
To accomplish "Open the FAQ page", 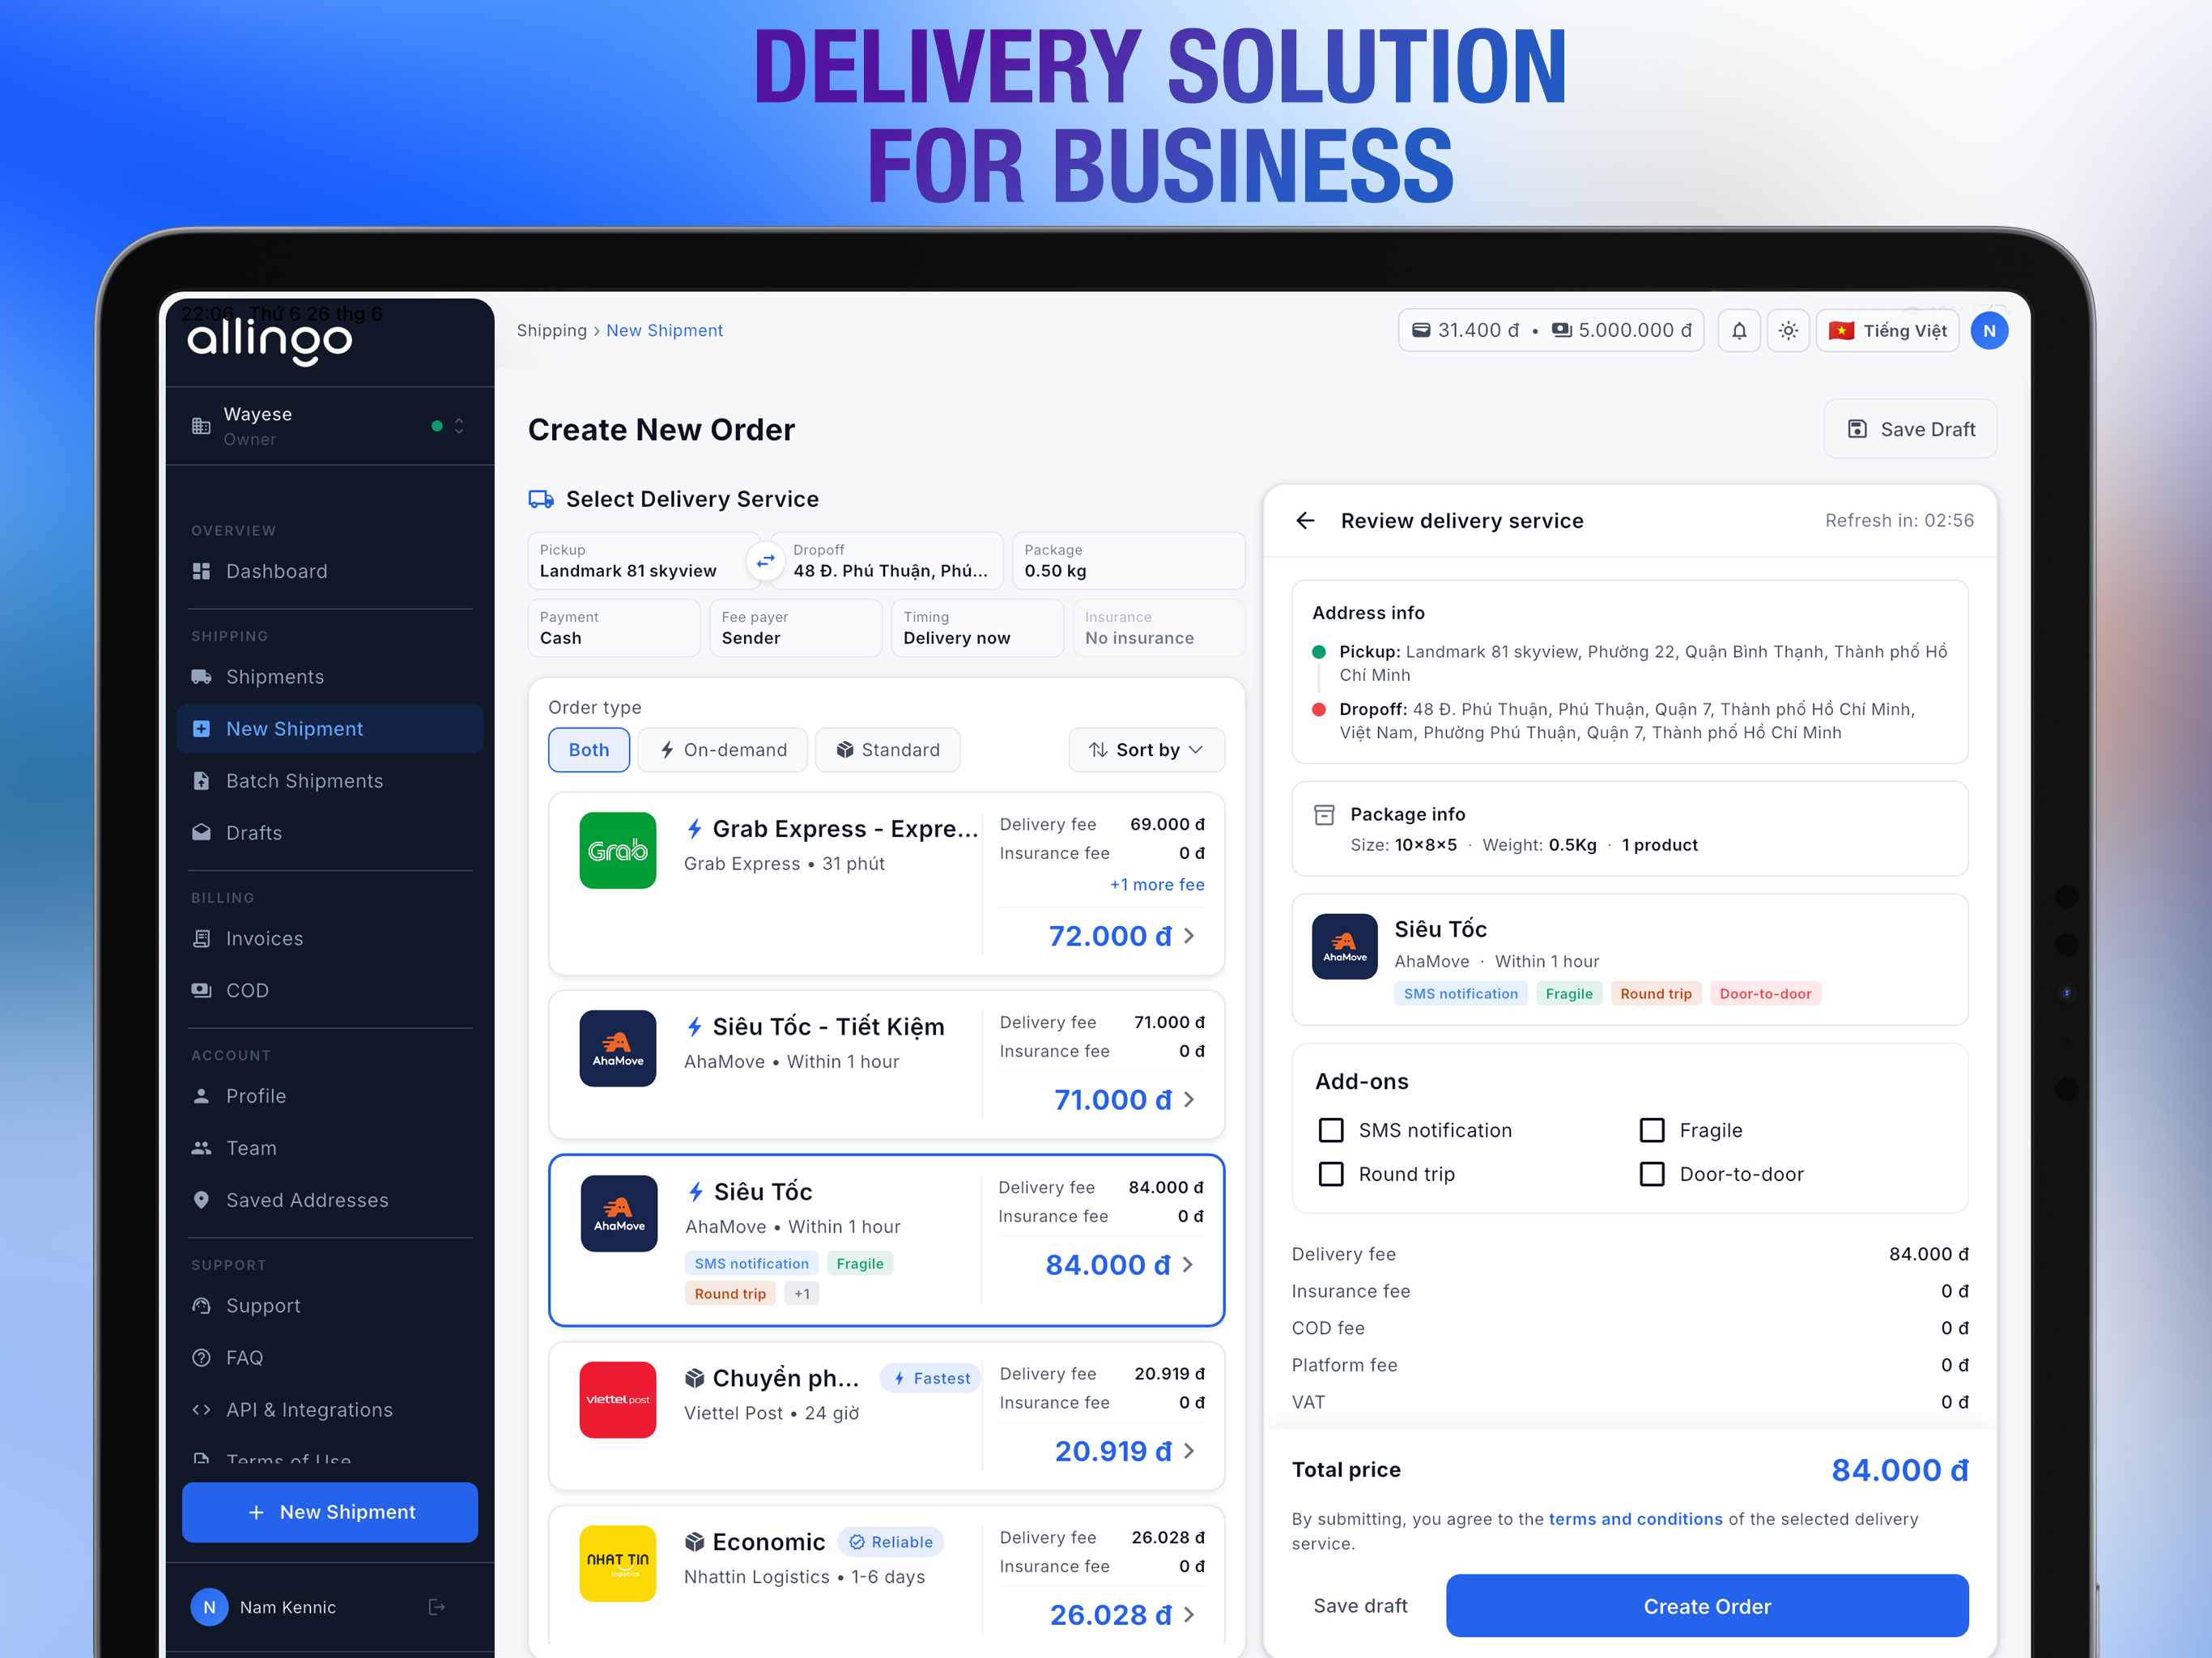I will pos(330,1358).
